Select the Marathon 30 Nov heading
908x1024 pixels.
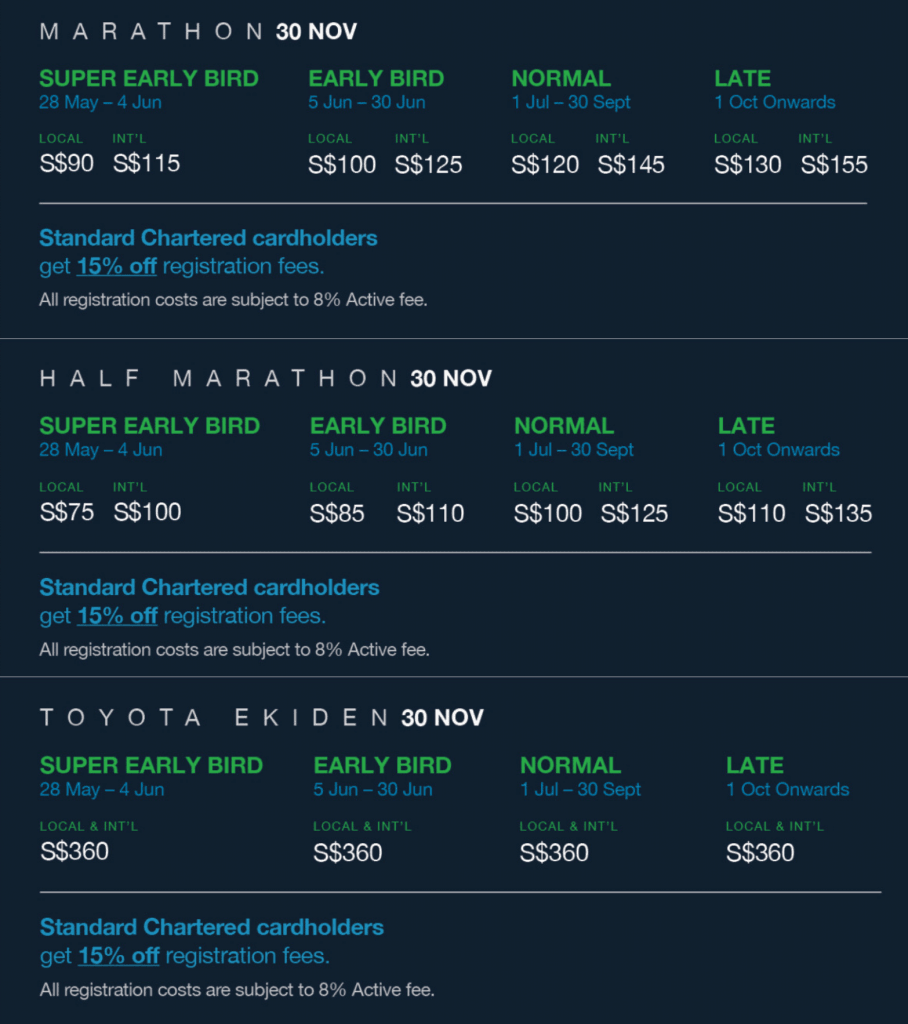[198, 31]
